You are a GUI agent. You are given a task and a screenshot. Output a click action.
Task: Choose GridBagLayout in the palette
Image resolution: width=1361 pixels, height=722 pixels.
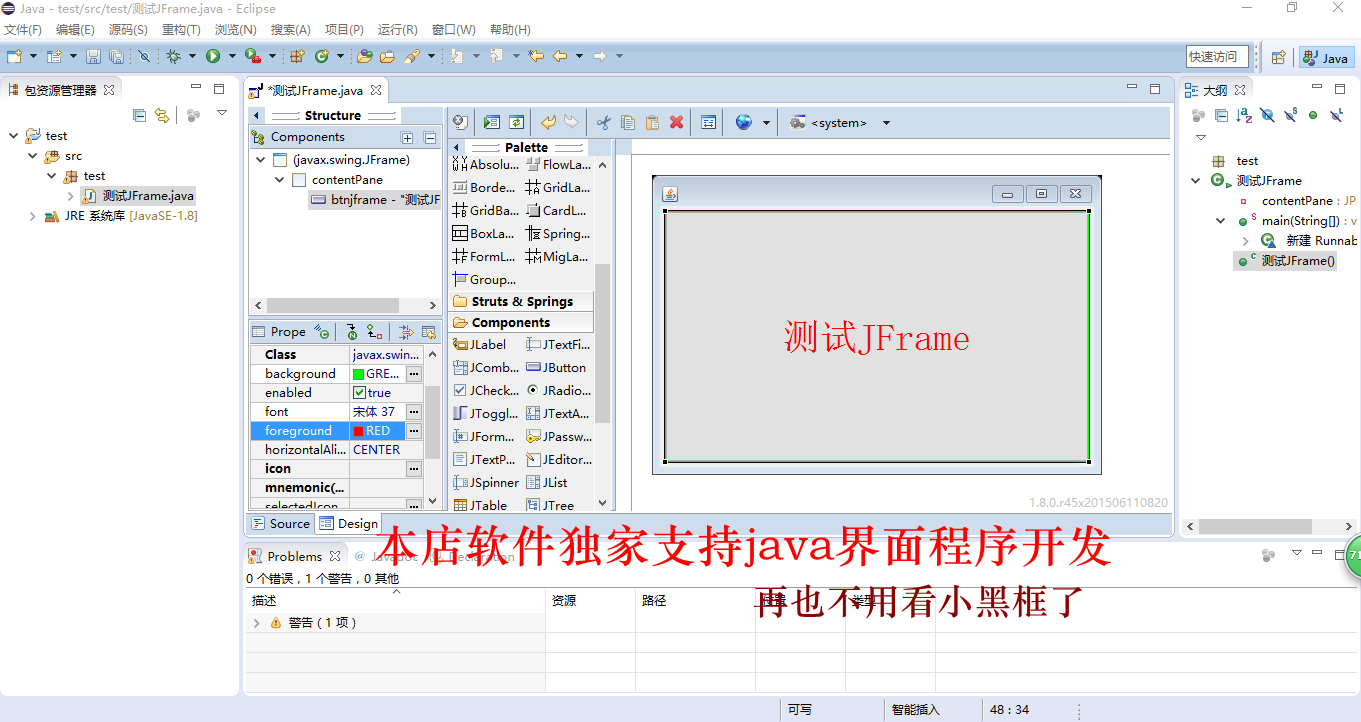coord(486,211)
